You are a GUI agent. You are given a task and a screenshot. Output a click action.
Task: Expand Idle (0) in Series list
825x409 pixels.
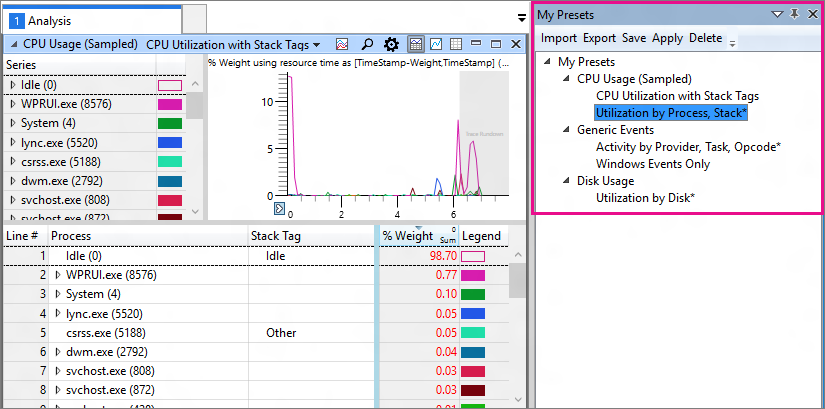click(13, 85)
